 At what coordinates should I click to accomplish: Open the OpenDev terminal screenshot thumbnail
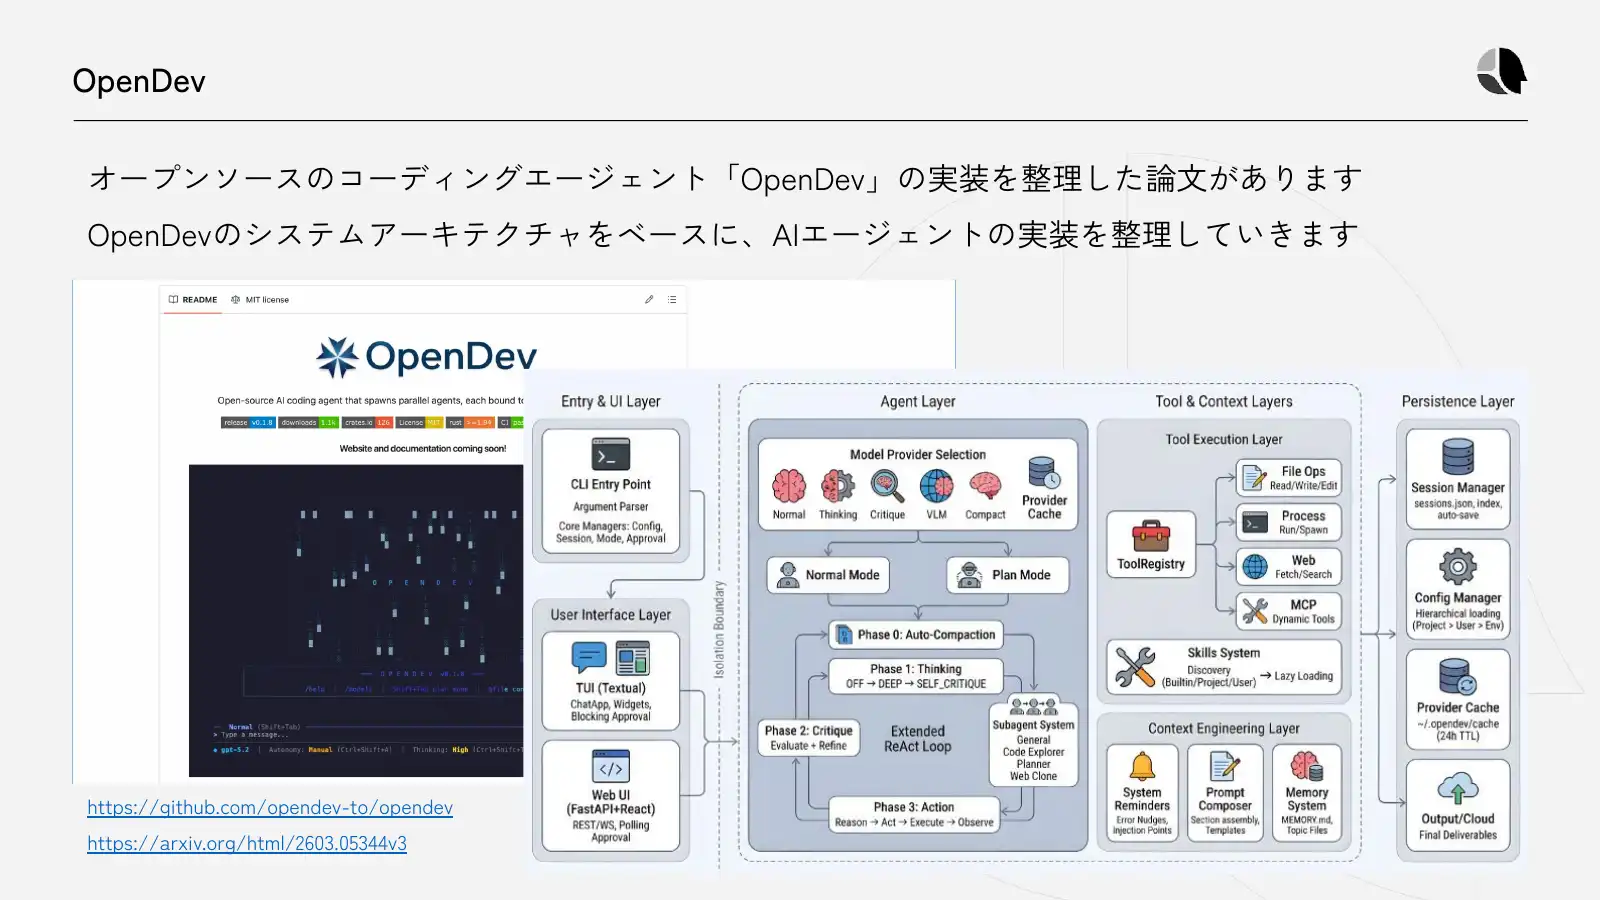coord(356,620)
